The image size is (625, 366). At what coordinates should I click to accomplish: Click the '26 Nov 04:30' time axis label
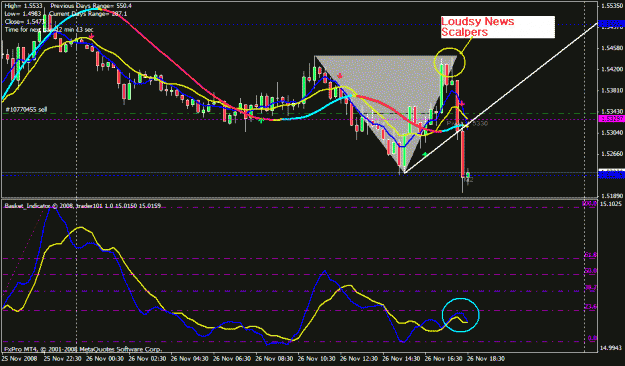pos(190,358)
